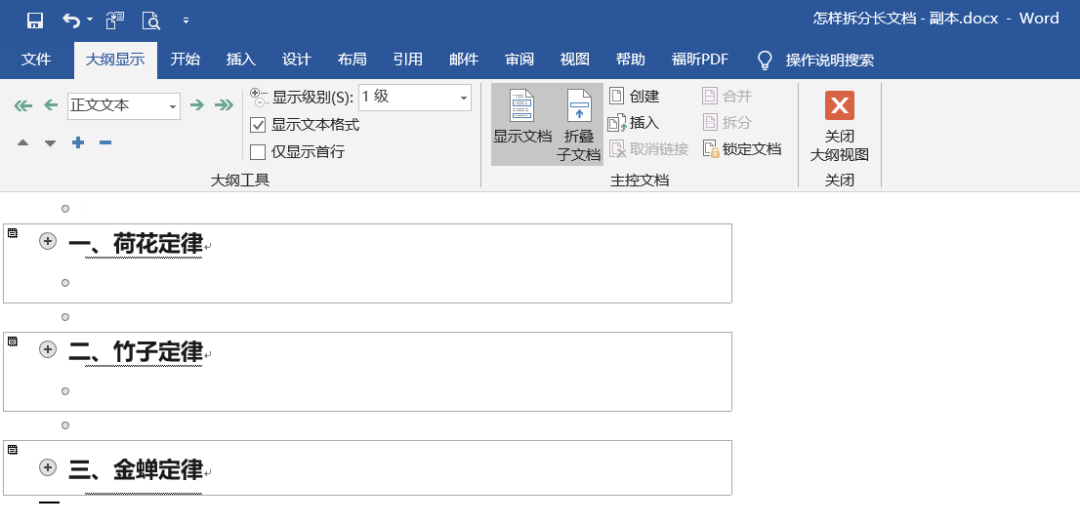Move item up with triangle arrow
This screenshot has height=523, width=1080.
23,143
